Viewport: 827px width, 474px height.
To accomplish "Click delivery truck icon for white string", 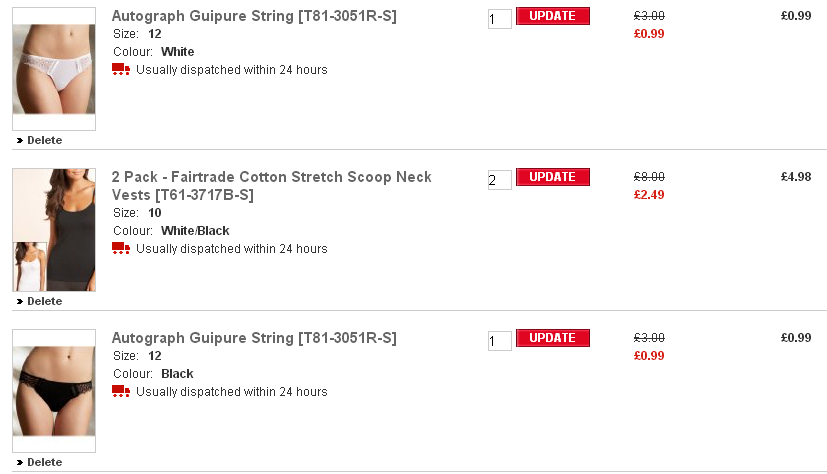I will 121,69.
